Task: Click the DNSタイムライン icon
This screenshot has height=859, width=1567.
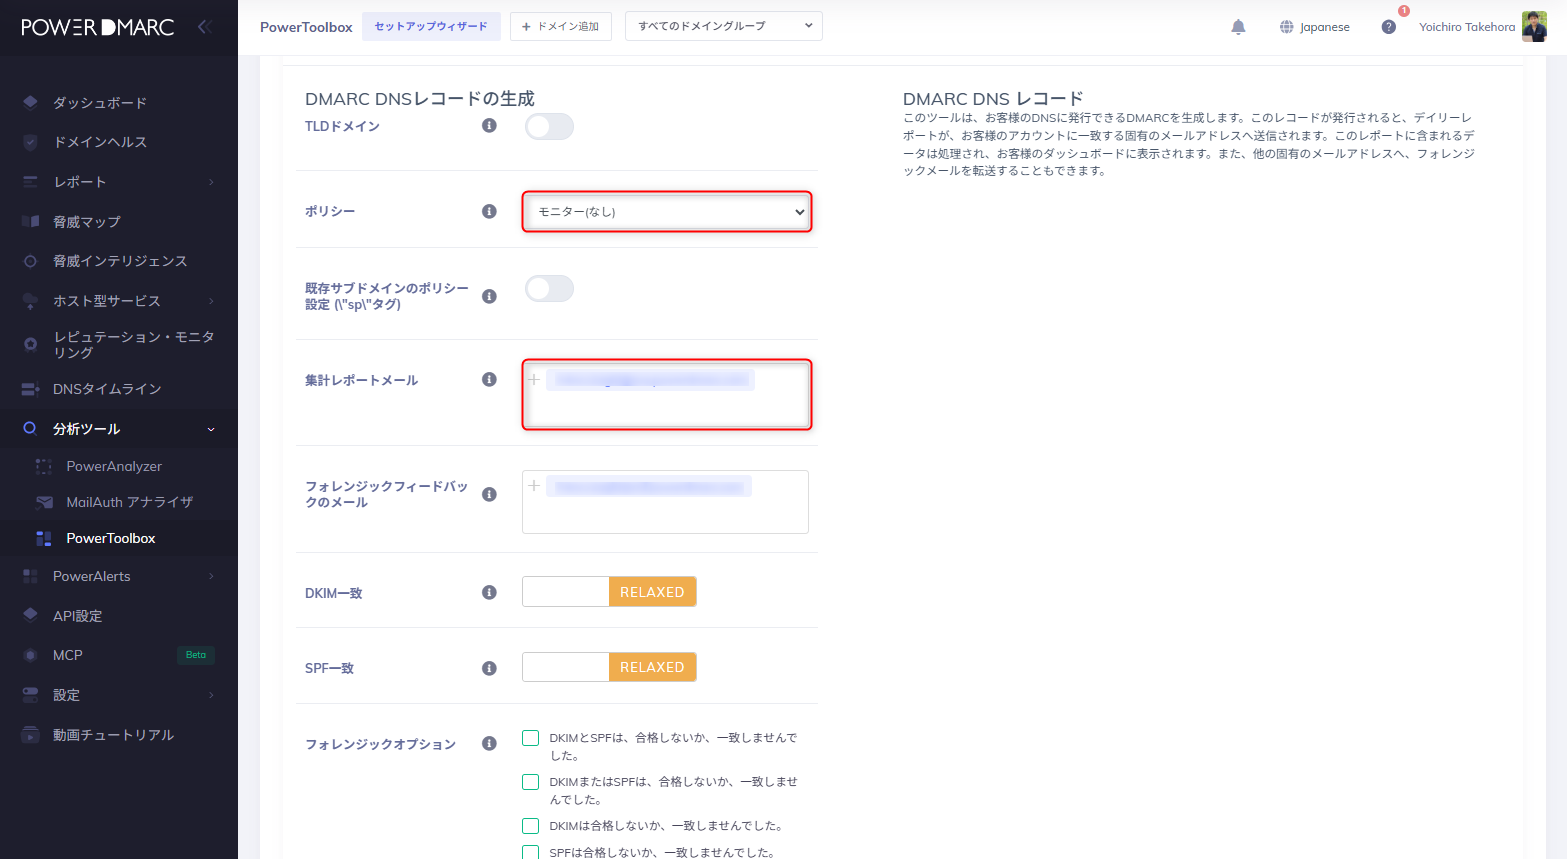Action: coord(30,389)
